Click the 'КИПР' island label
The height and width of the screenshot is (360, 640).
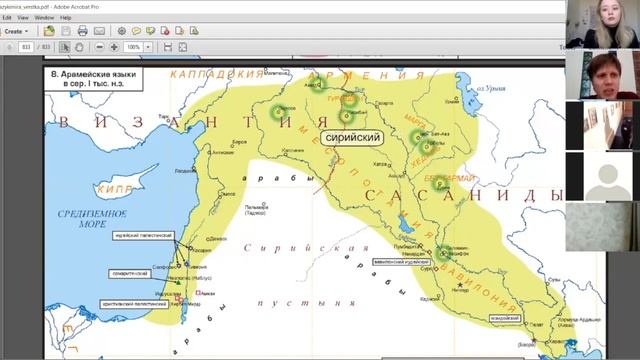pos(115,190)
